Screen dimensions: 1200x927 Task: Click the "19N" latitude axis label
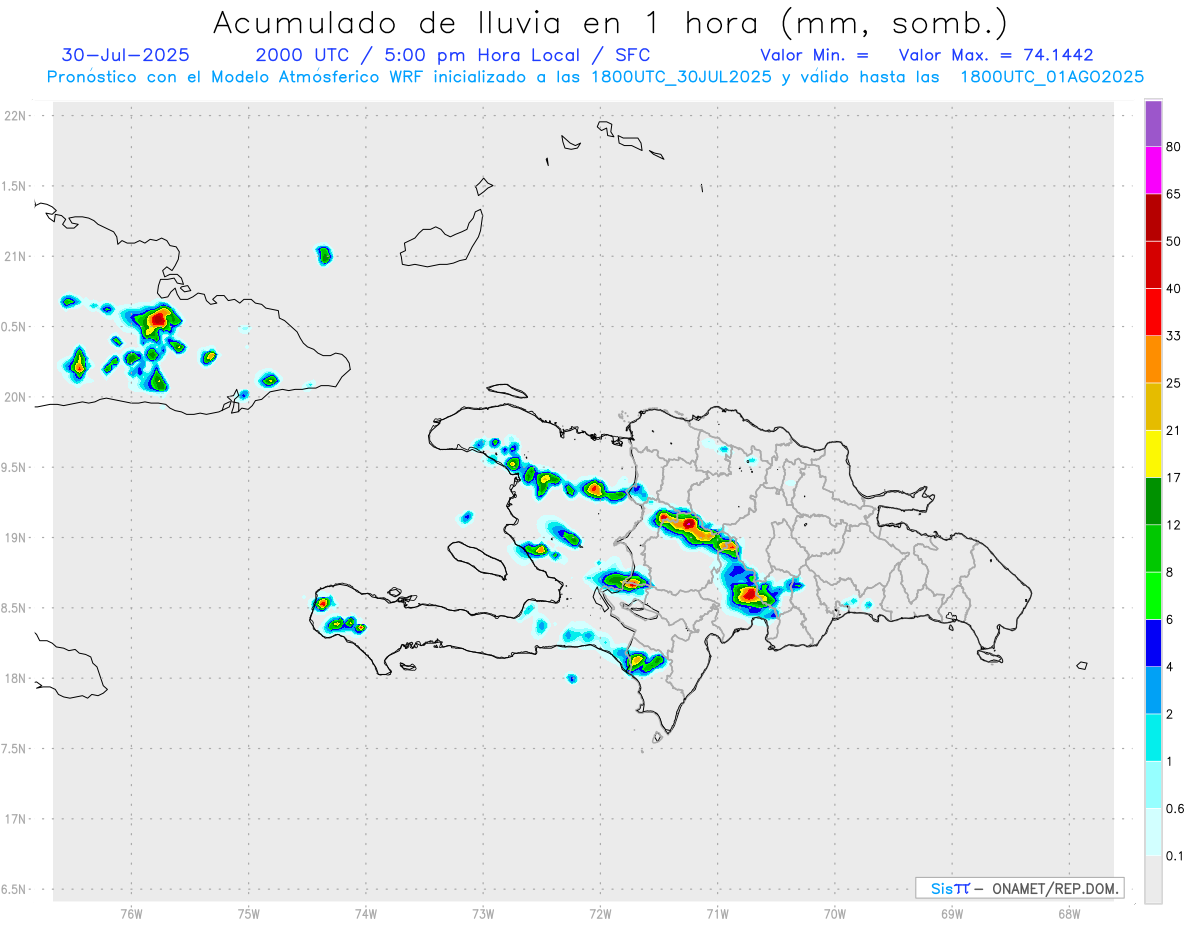[16, 537]
